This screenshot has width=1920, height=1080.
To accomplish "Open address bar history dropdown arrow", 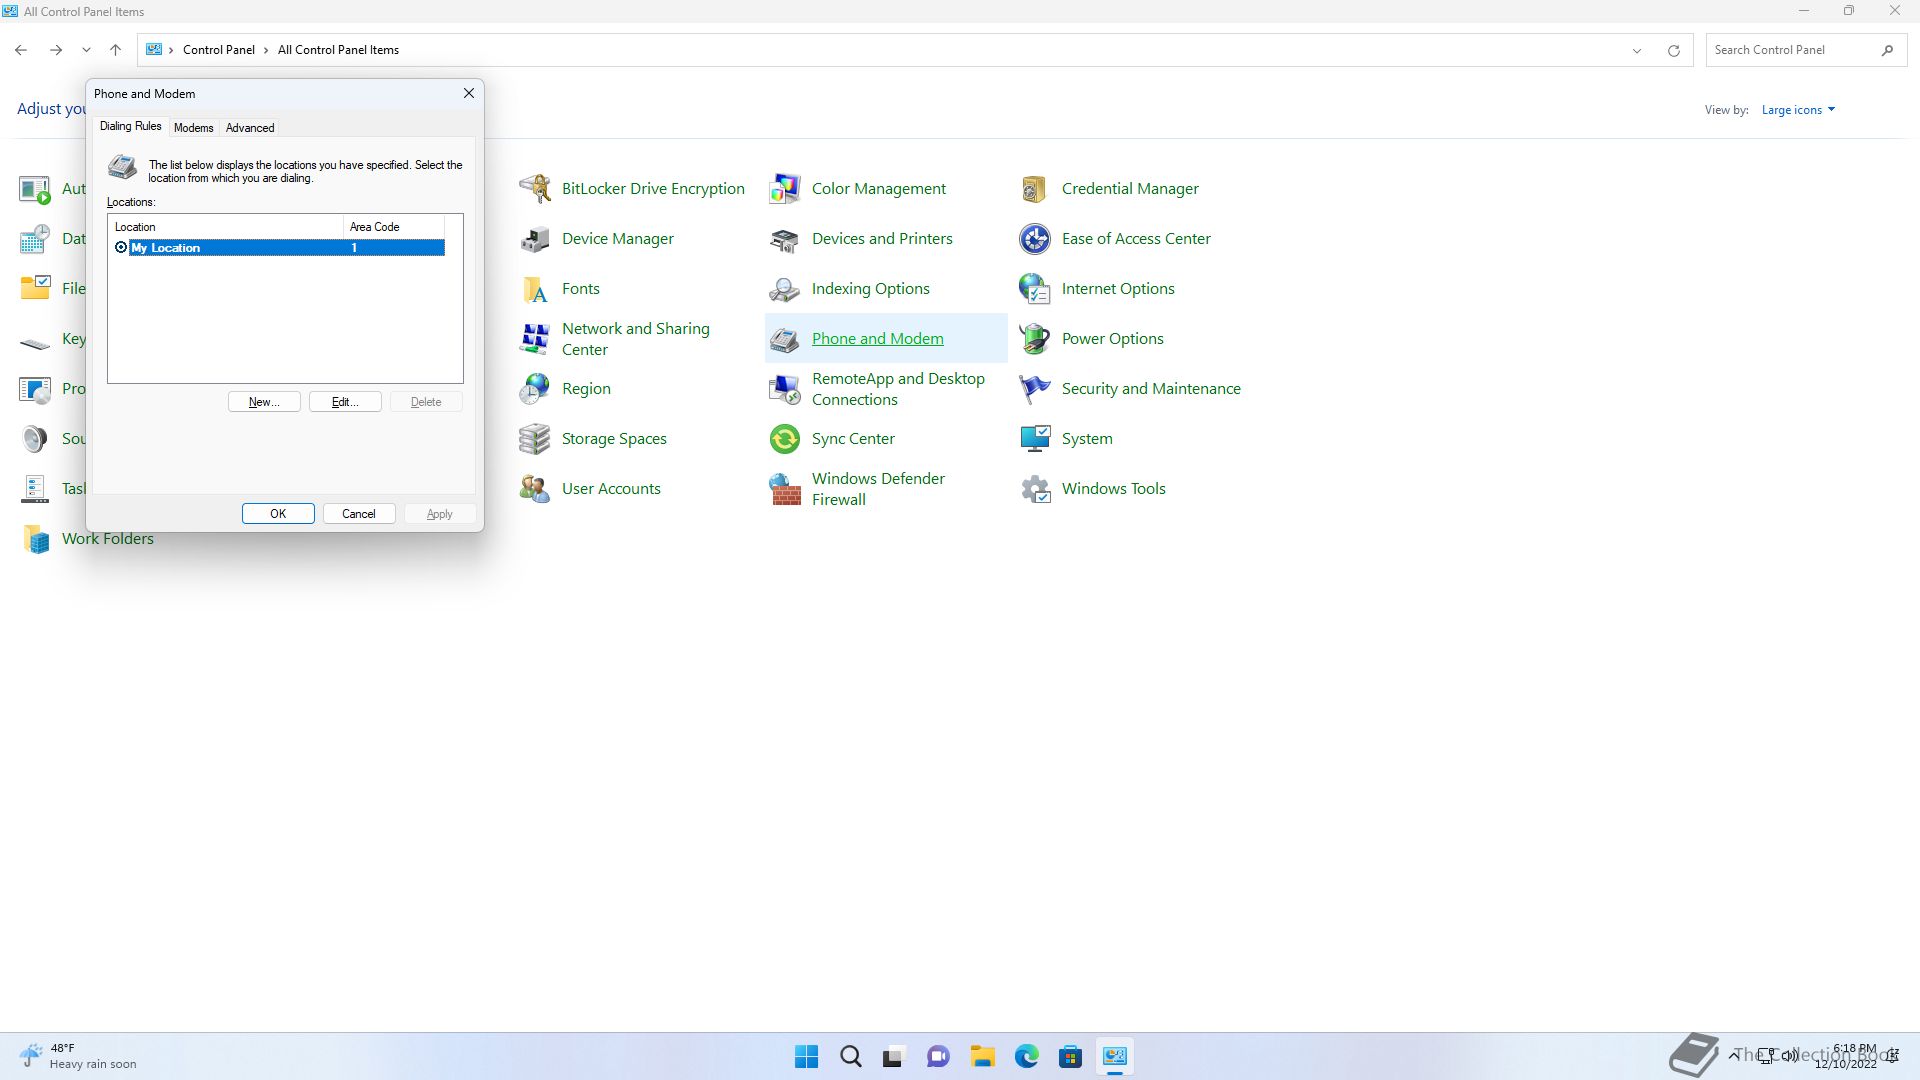I will point(1637,50).
